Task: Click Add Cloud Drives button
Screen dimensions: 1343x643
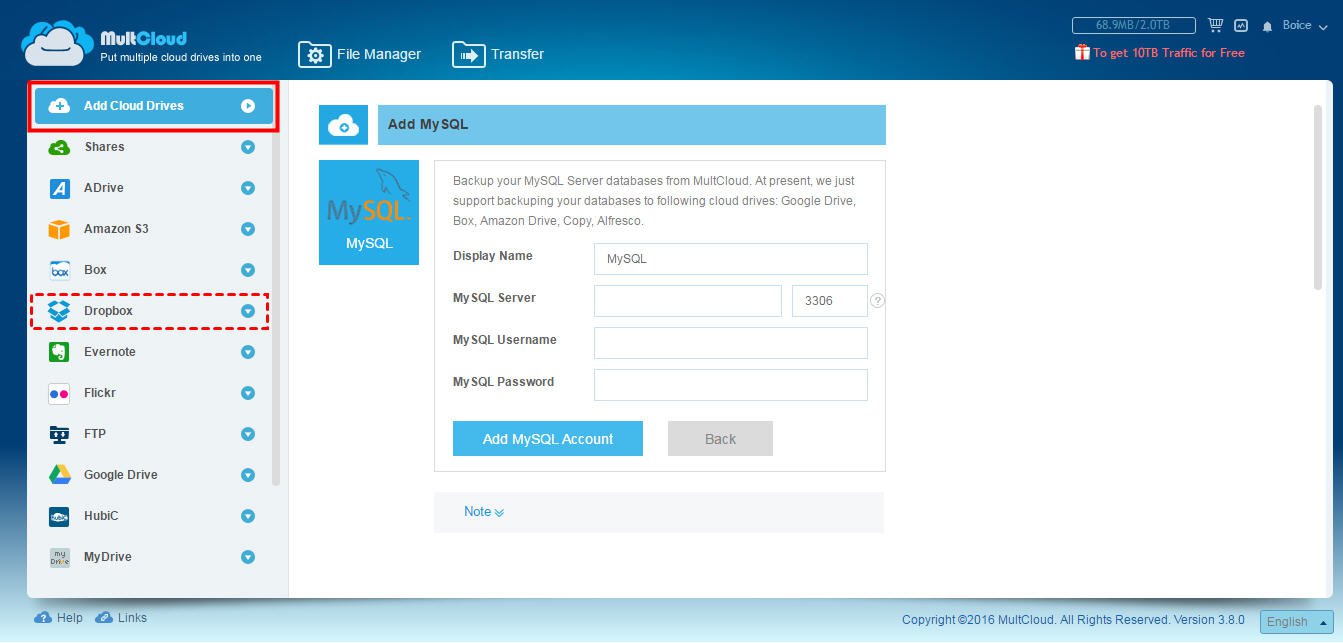Action: point(153,106)
